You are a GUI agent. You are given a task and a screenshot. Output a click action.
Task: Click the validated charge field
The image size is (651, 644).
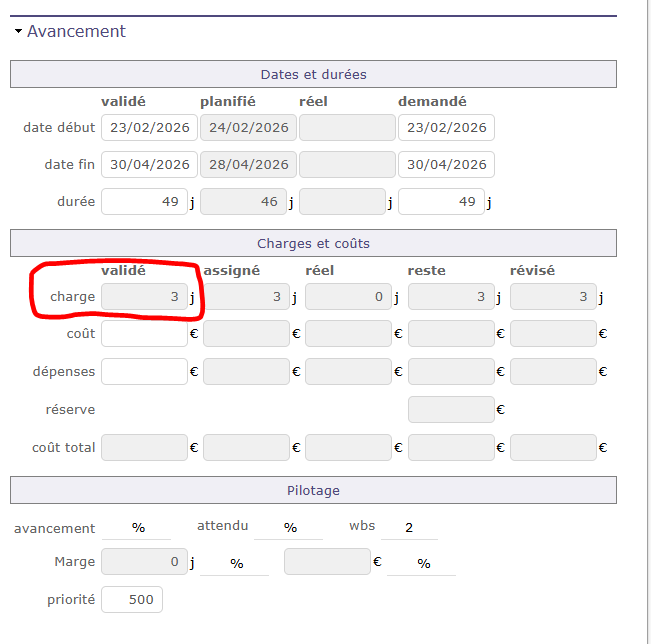point(144,297)
